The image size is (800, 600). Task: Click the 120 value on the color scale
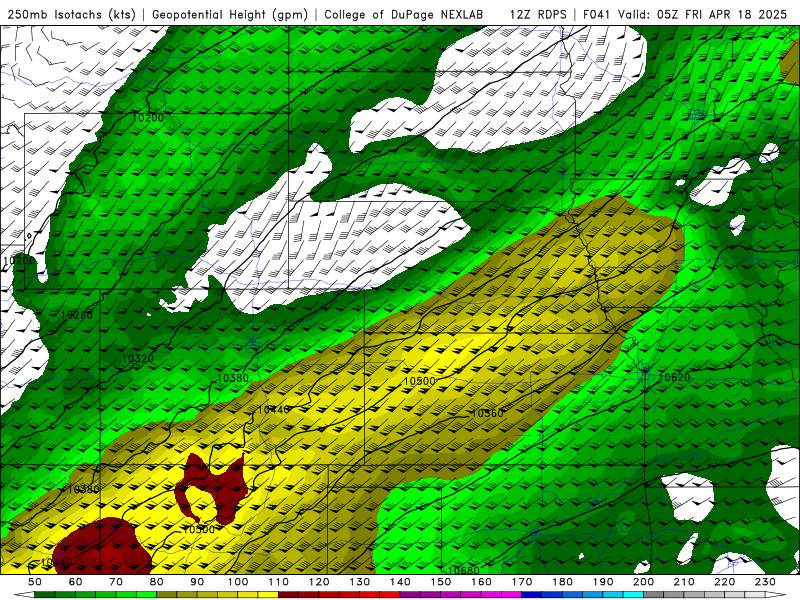[319, 582]
